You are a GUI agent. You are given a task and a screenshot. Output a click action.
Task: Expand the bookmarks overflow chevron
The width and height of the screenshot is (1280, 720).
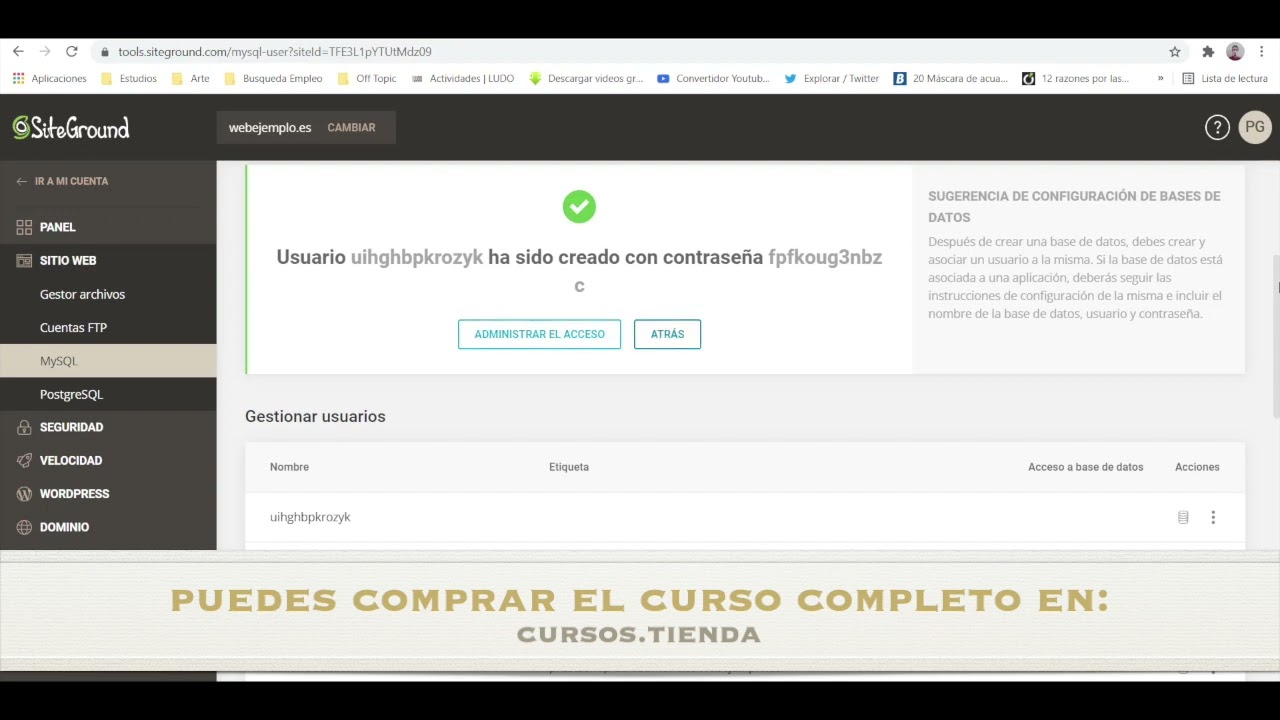coord(1160,78)
